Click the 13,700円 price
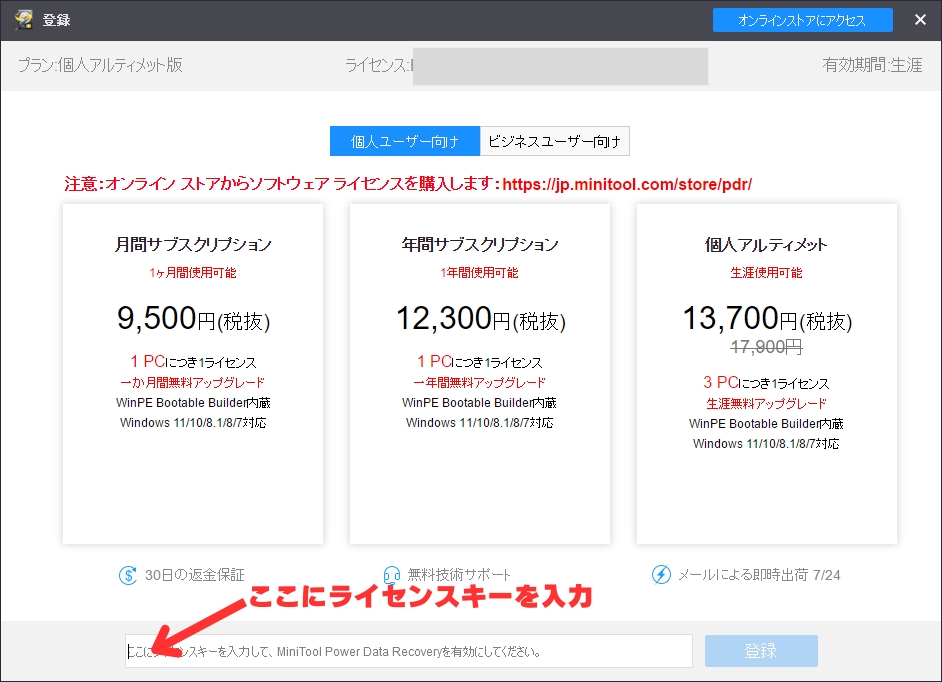This screenshot has width=942, height=682. click(767, 318)
